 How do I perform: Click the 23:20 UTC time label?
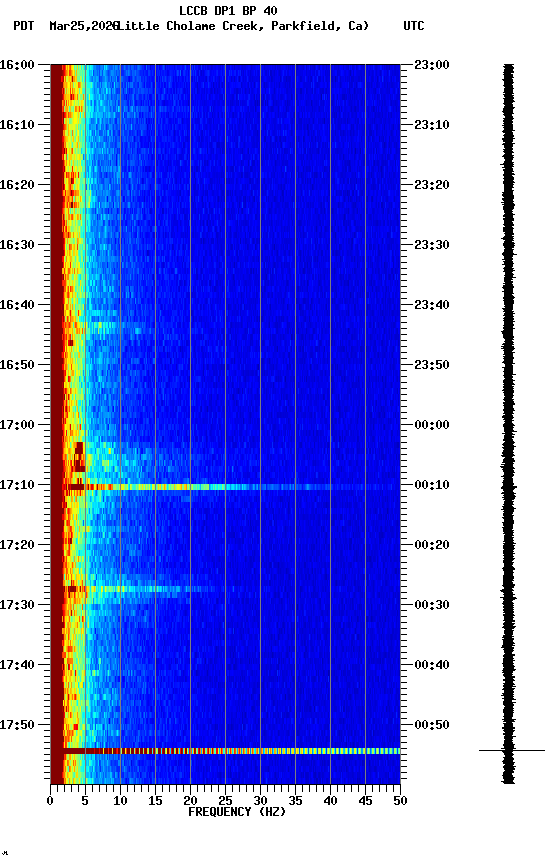click(x=432, y=185)
